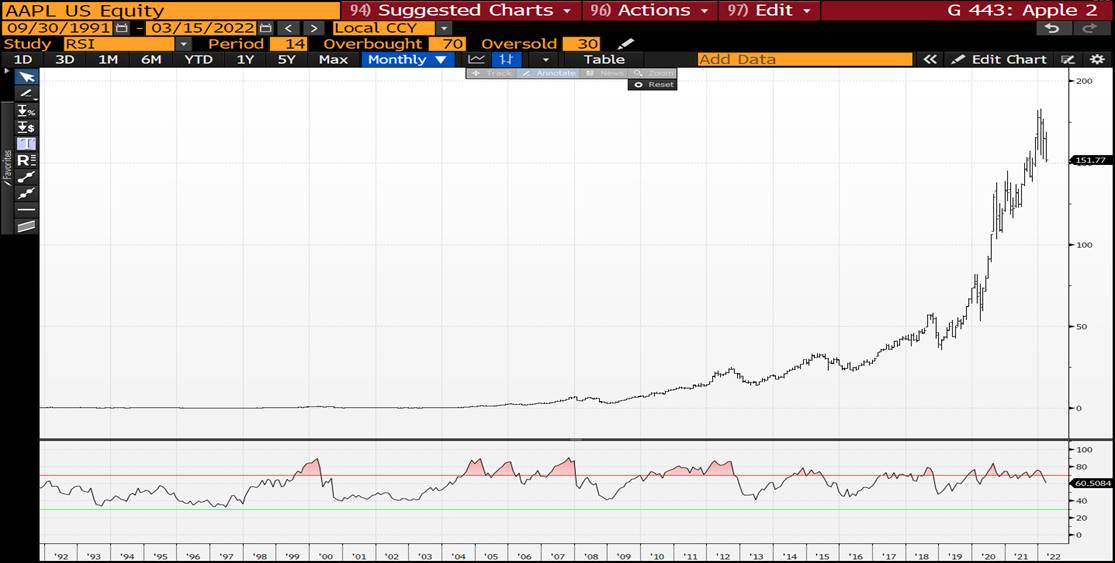The width and height of the screenshot is (1115, 563).
Task: Select the 1Y range
Action: (245, 60)
